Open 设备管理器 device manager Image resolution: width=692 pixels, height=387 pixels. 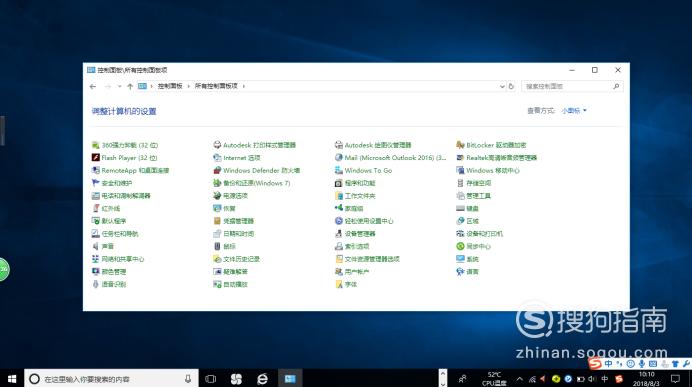(355, 233)
